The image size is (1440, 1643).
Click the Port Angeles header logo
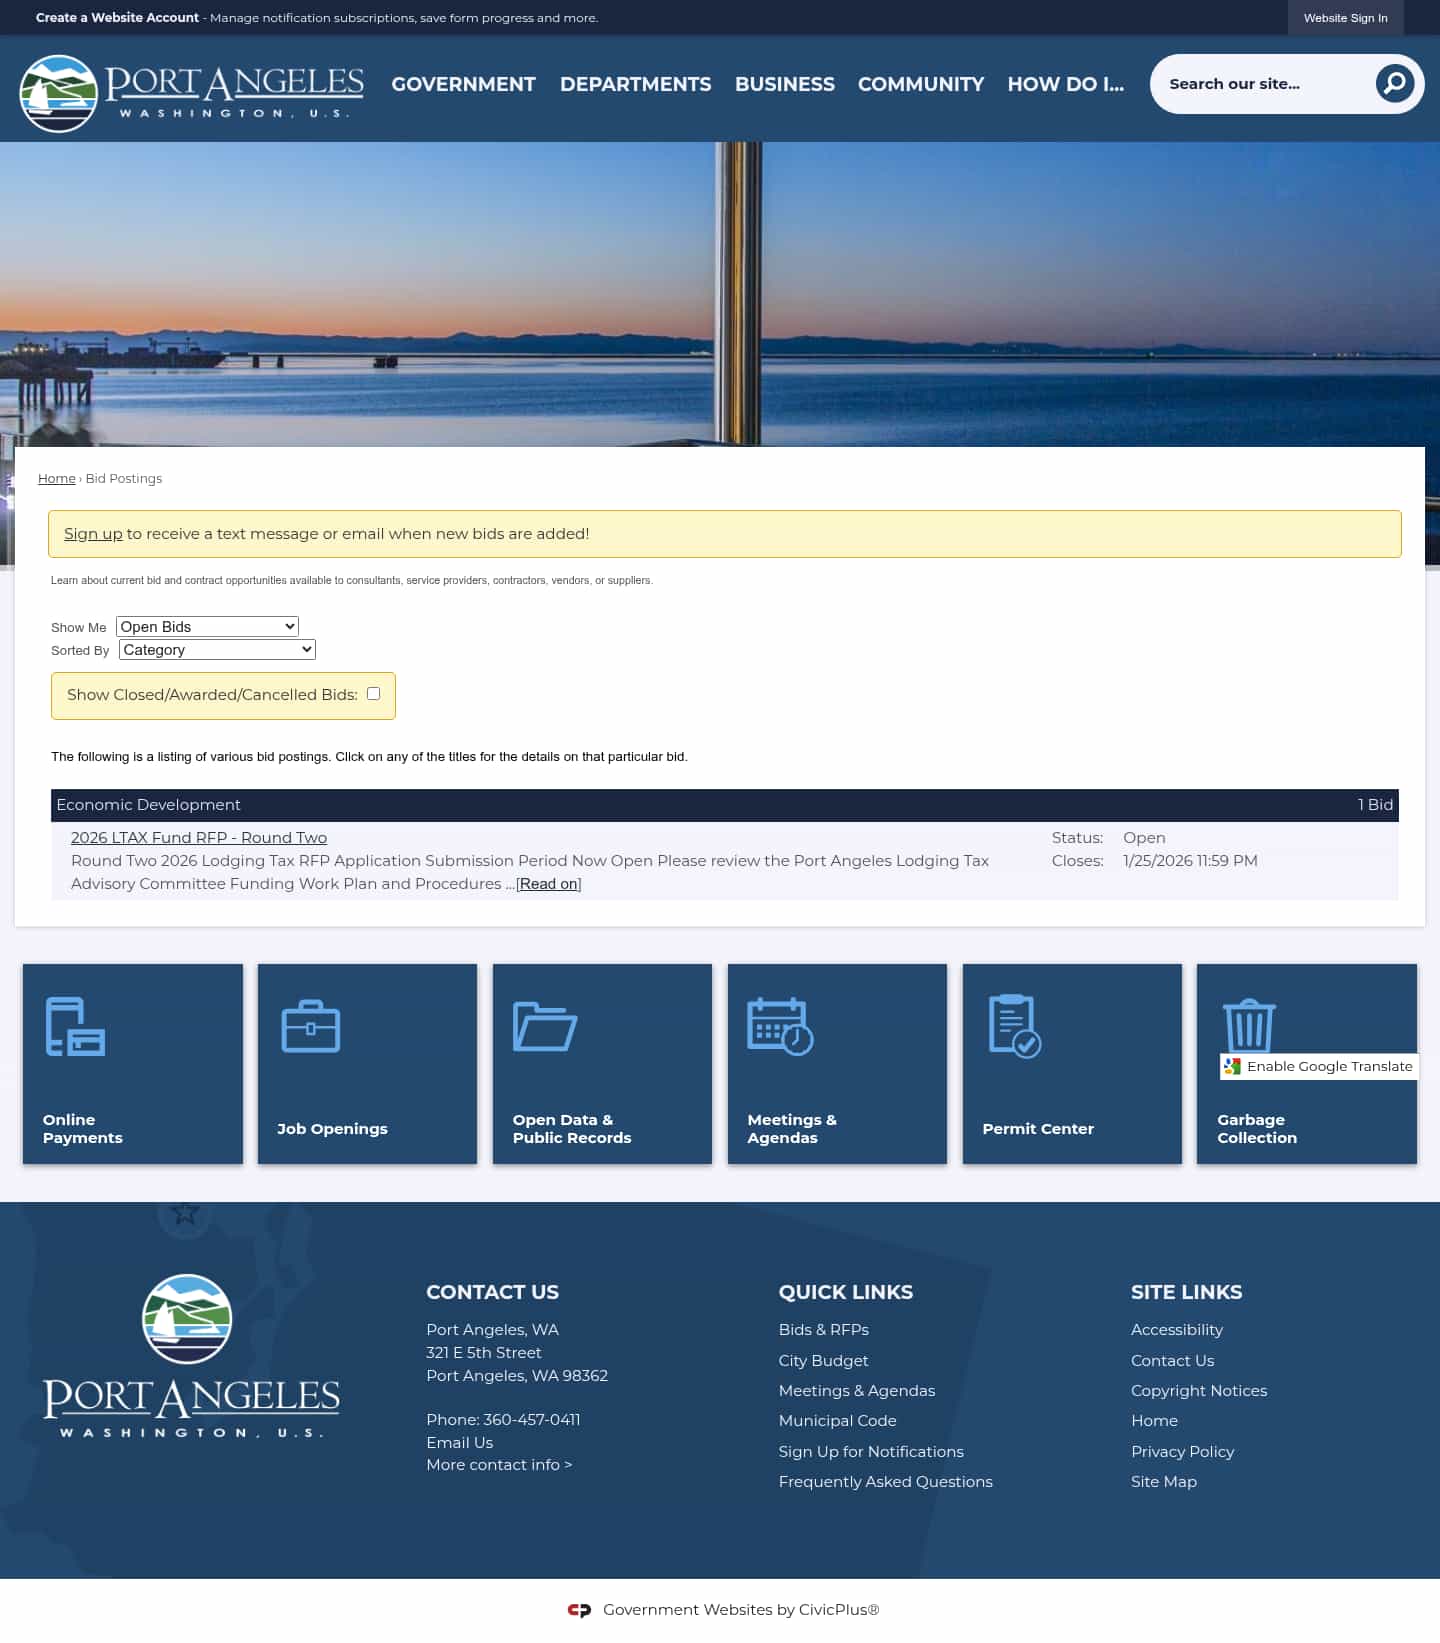click(191, 93)
